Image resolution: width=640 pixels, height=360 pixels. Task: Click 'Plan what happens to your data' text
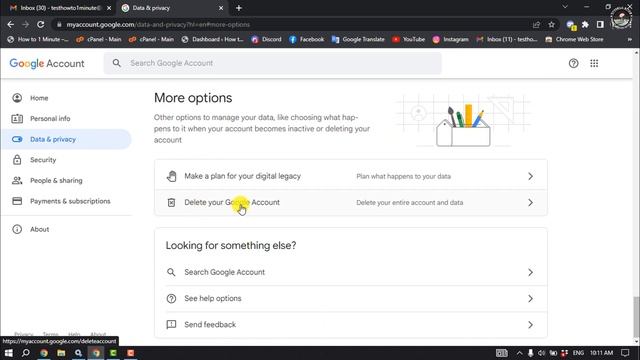[403, 176]
